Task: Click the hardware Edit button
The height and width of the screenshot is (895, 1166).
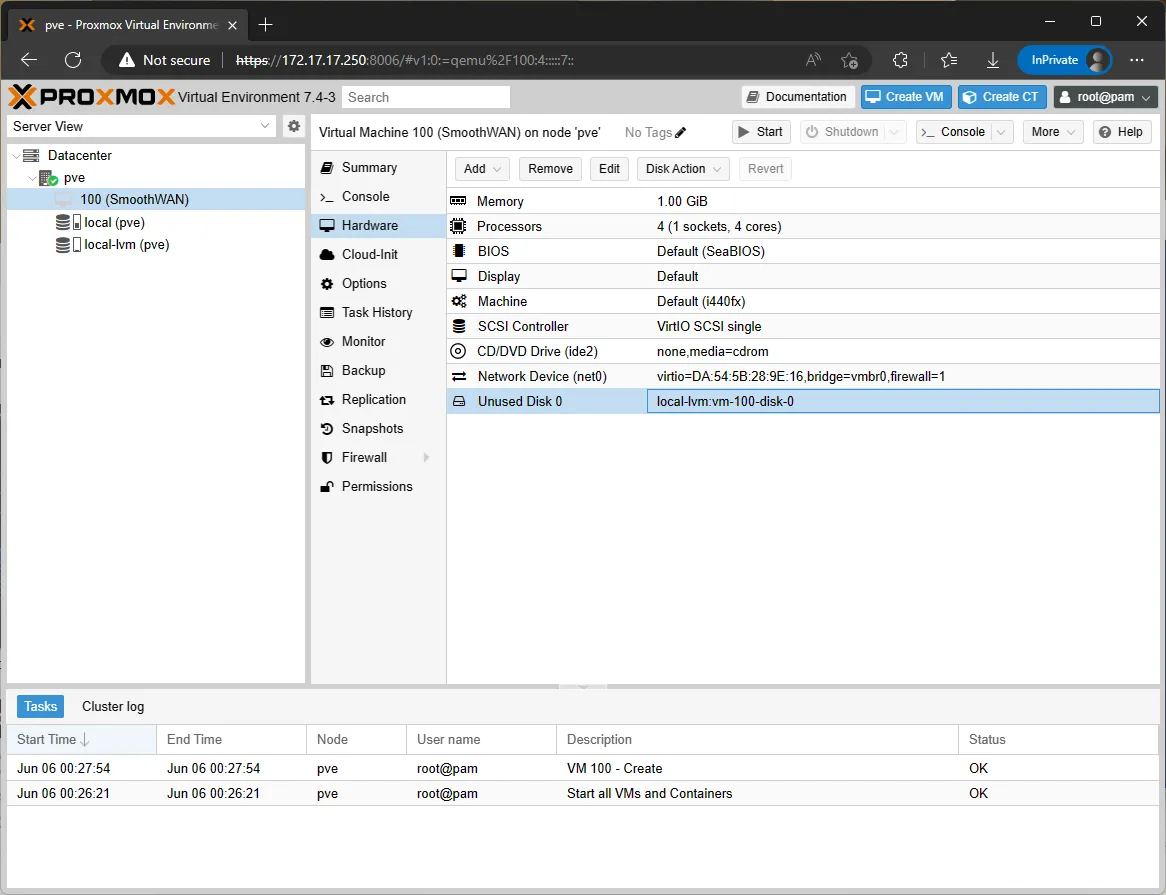Action: pyautogui.click(x=609, y=169)
